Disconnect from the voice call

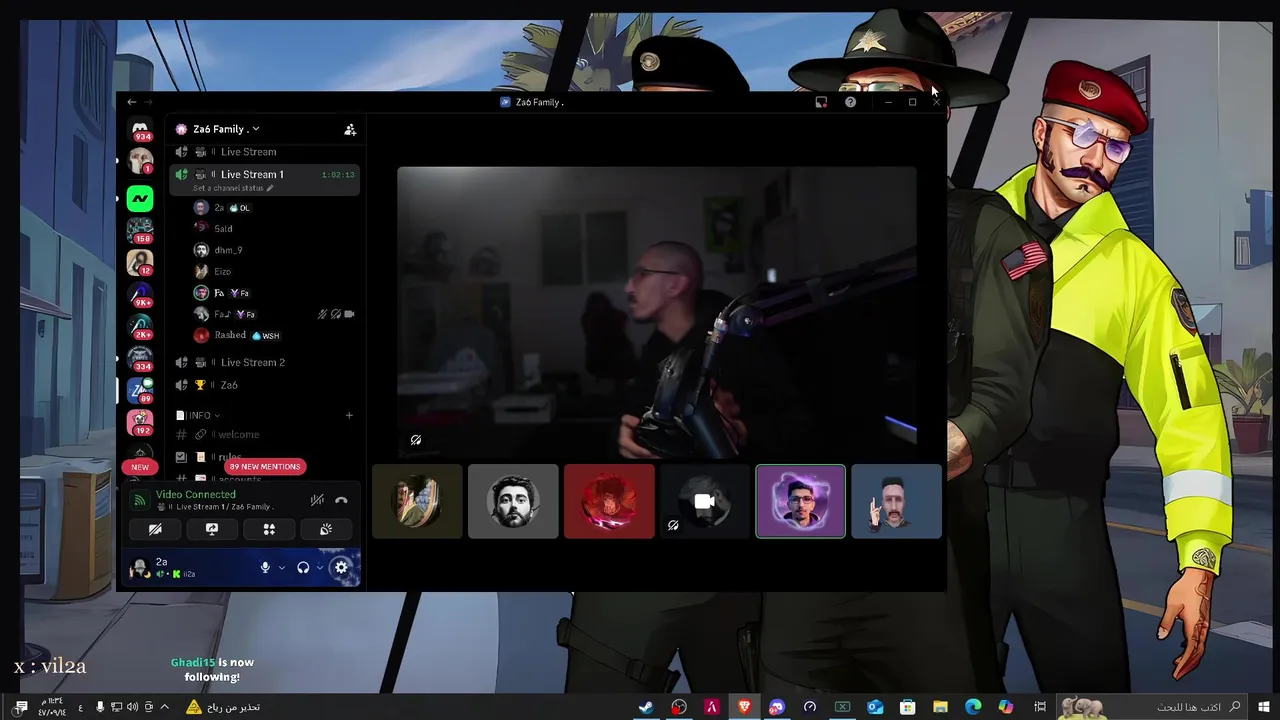pos(341,500)
